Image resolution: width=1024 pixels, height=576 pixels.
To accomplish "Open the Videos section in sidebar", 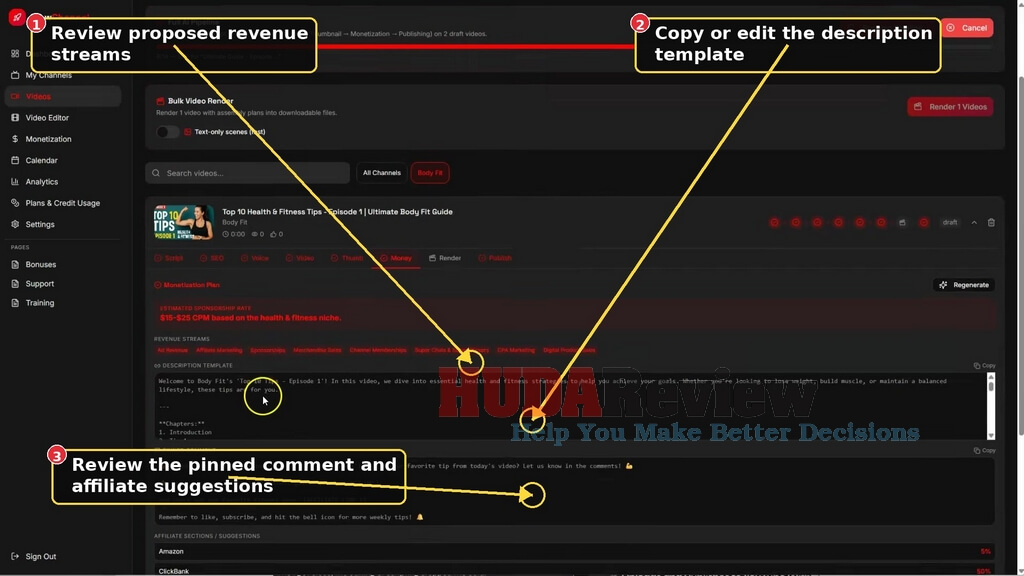I will (x=63, y=96).
